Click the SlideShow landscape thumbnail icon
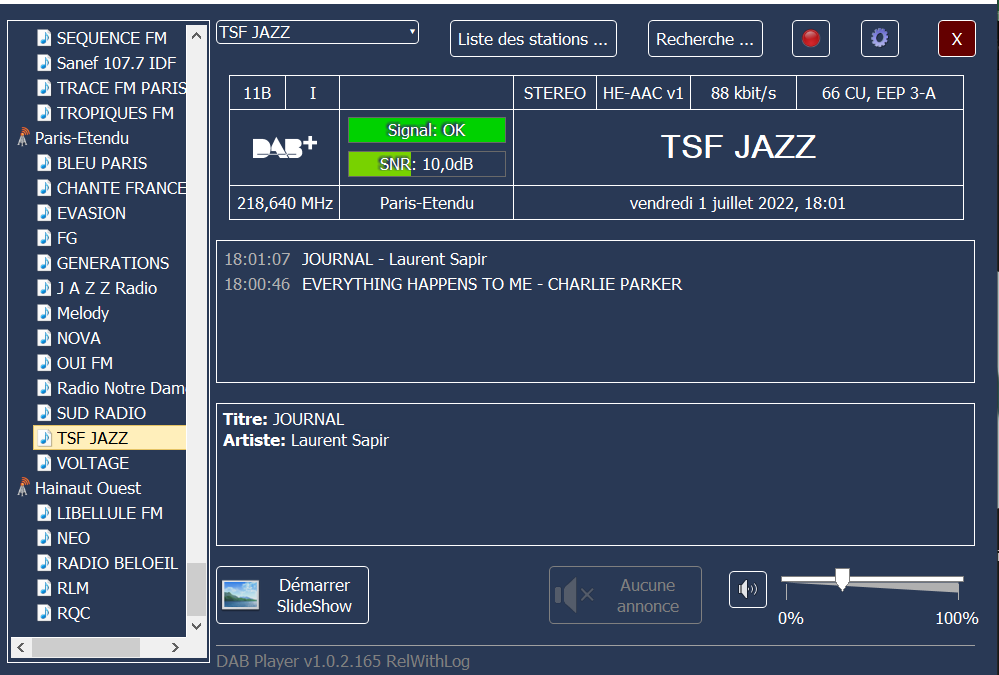 [241, 595]
